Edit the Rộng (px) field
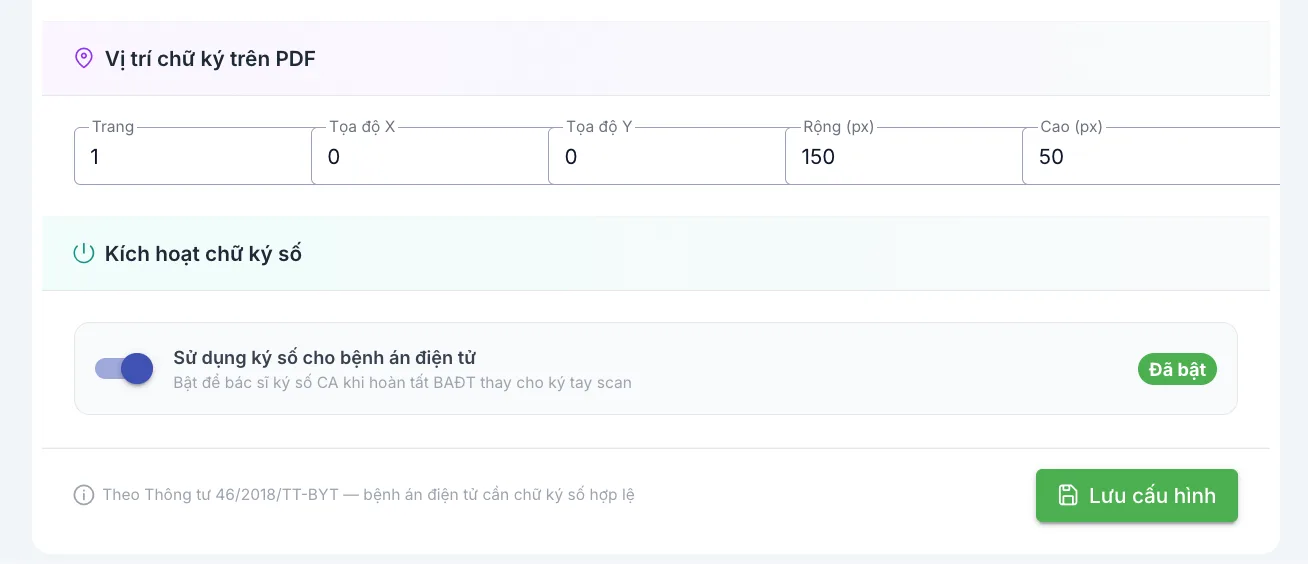 coord(904,156)
